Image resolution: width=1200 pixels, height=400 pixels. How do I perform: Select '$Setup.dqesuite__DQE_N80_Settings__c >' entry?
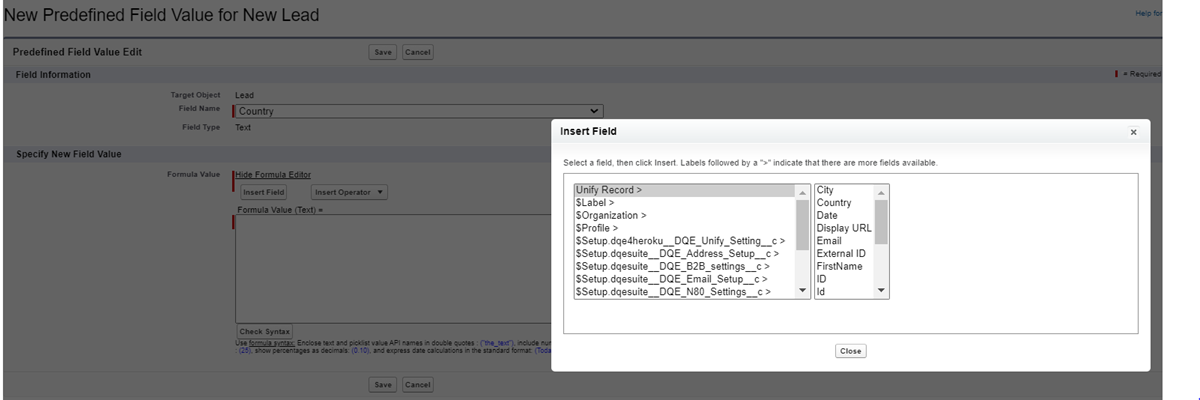(x=685, y=292)
